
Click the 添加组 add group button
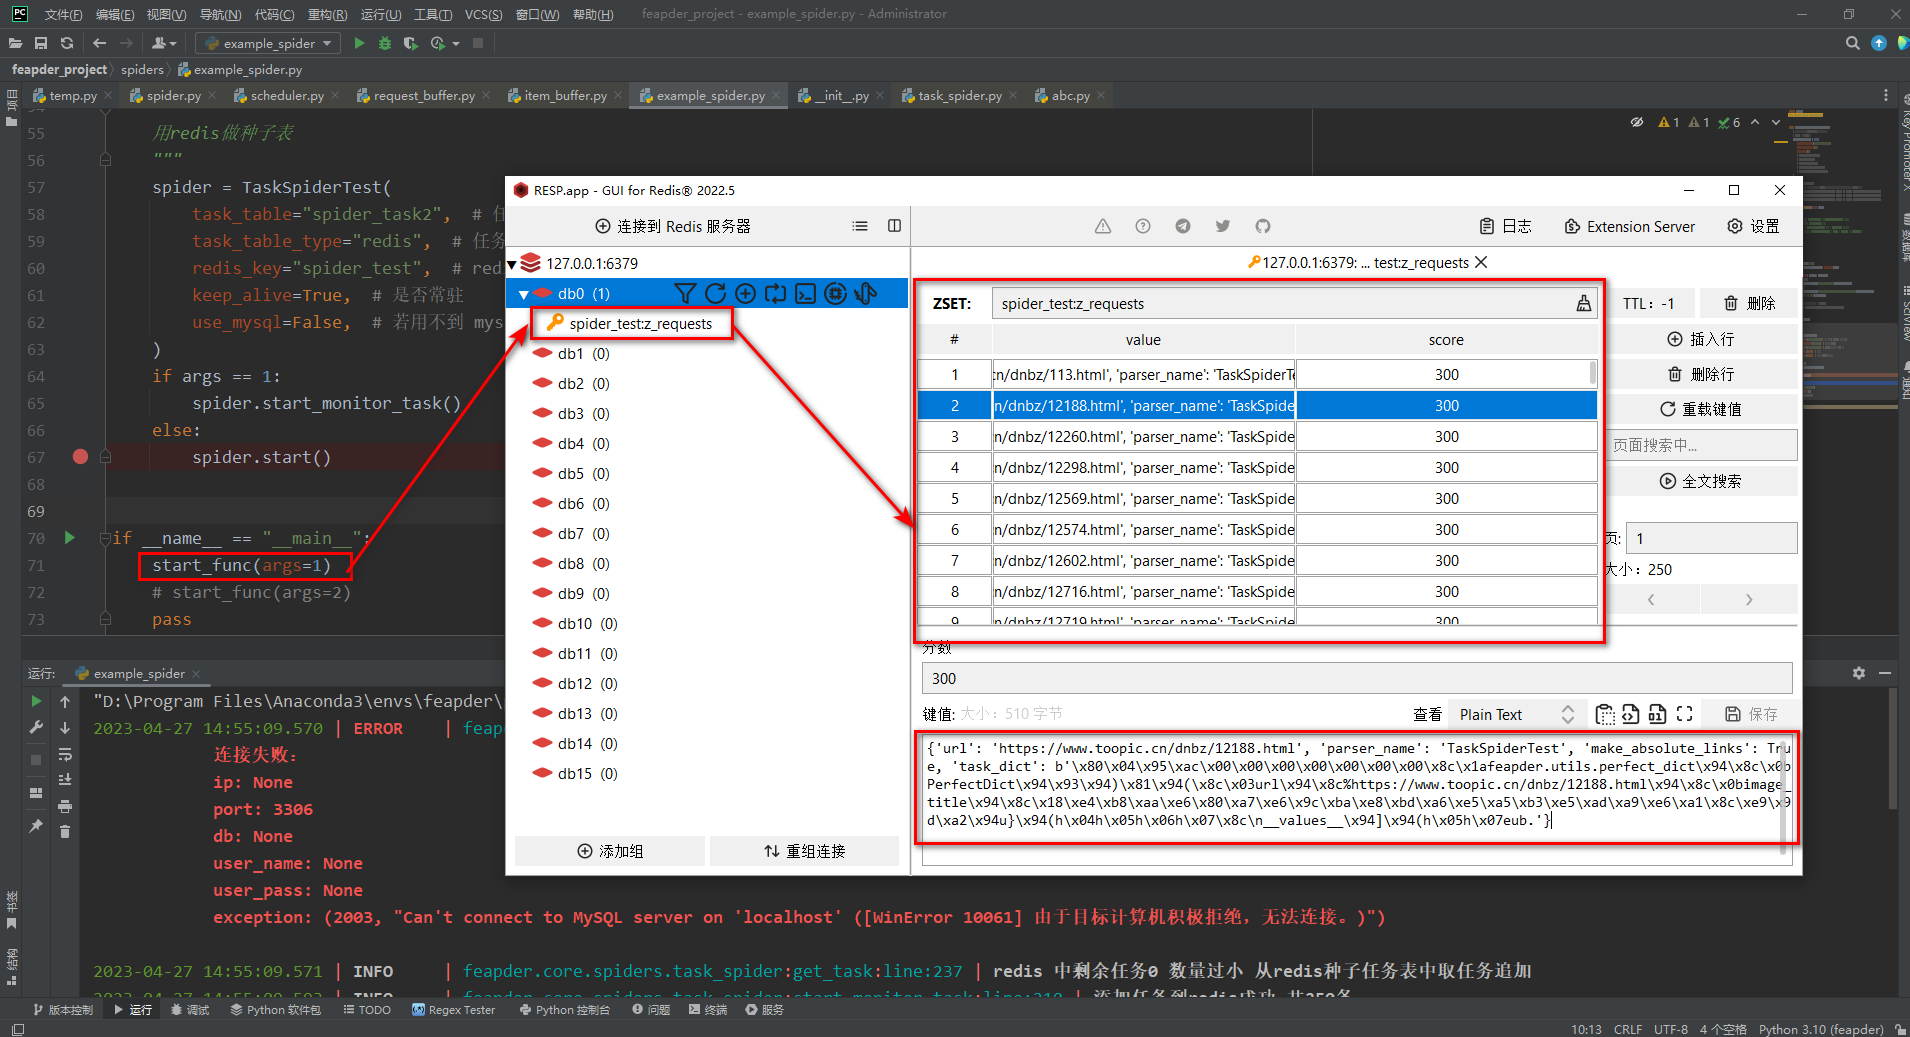[x=608, y=851]
